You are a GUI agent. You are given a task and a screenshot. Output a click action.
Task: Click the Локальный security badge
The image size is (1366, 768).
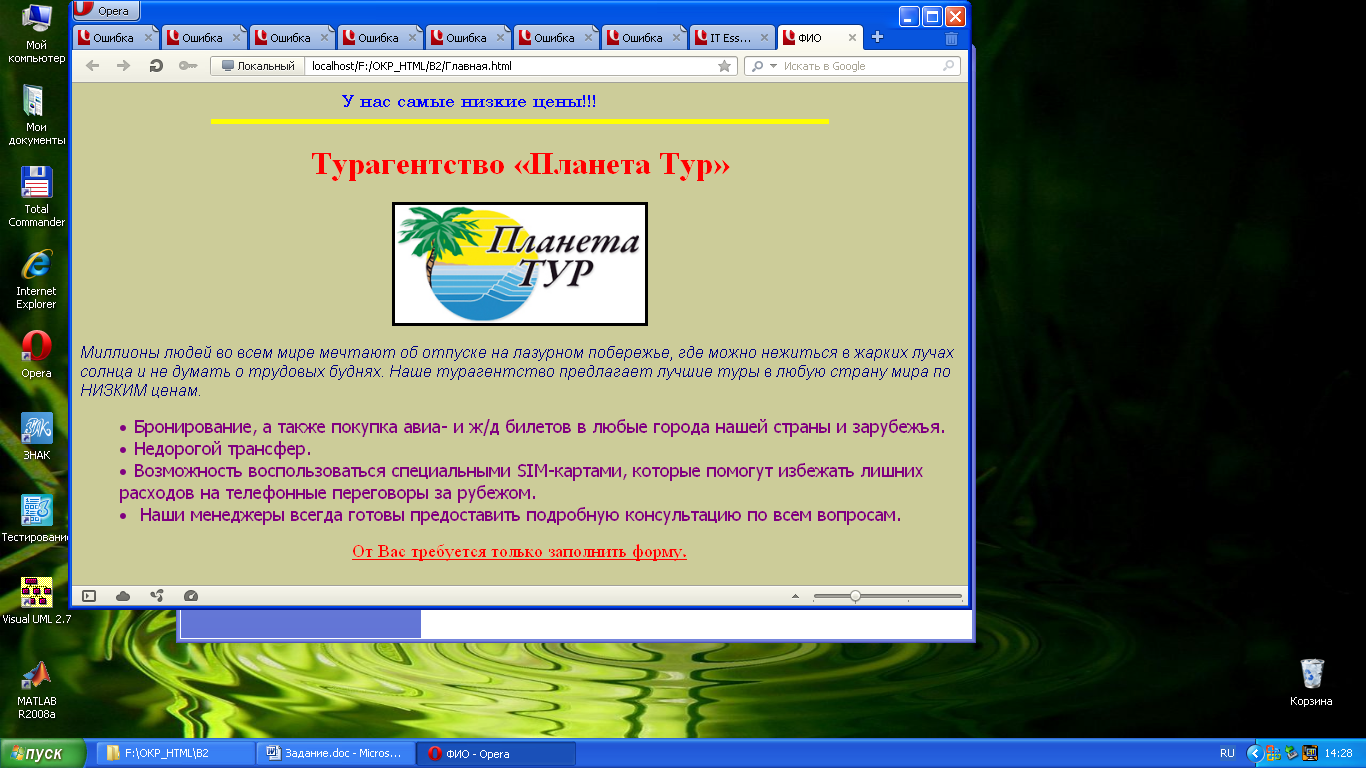point(258,66)
